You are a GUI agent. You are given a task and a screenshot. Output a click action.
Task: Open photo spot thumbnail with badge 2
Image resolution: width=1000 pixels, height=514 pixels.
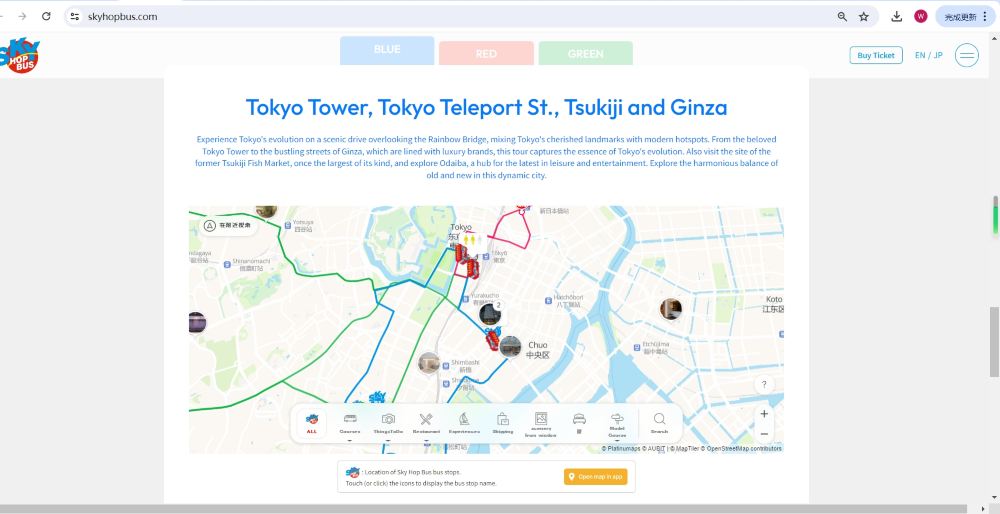point(490,313)
